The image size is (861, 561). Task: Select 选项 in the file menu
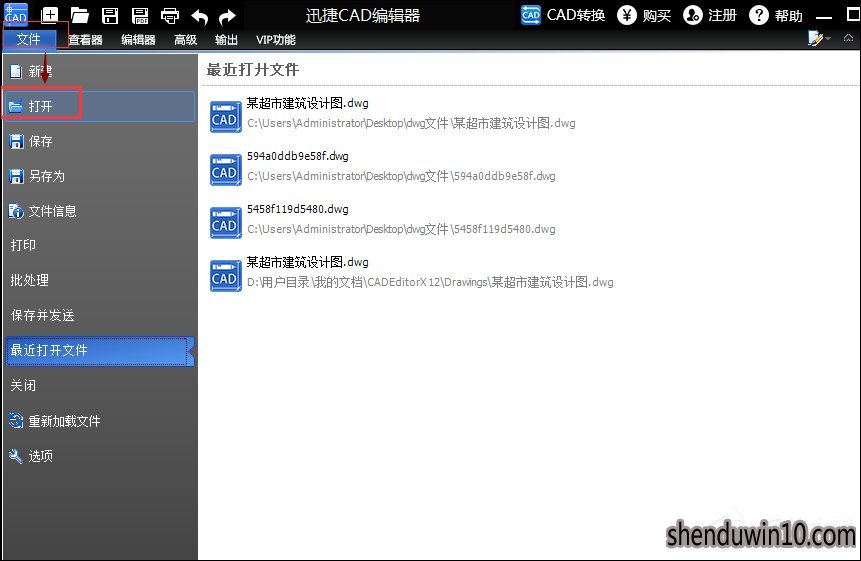[99, 456]
